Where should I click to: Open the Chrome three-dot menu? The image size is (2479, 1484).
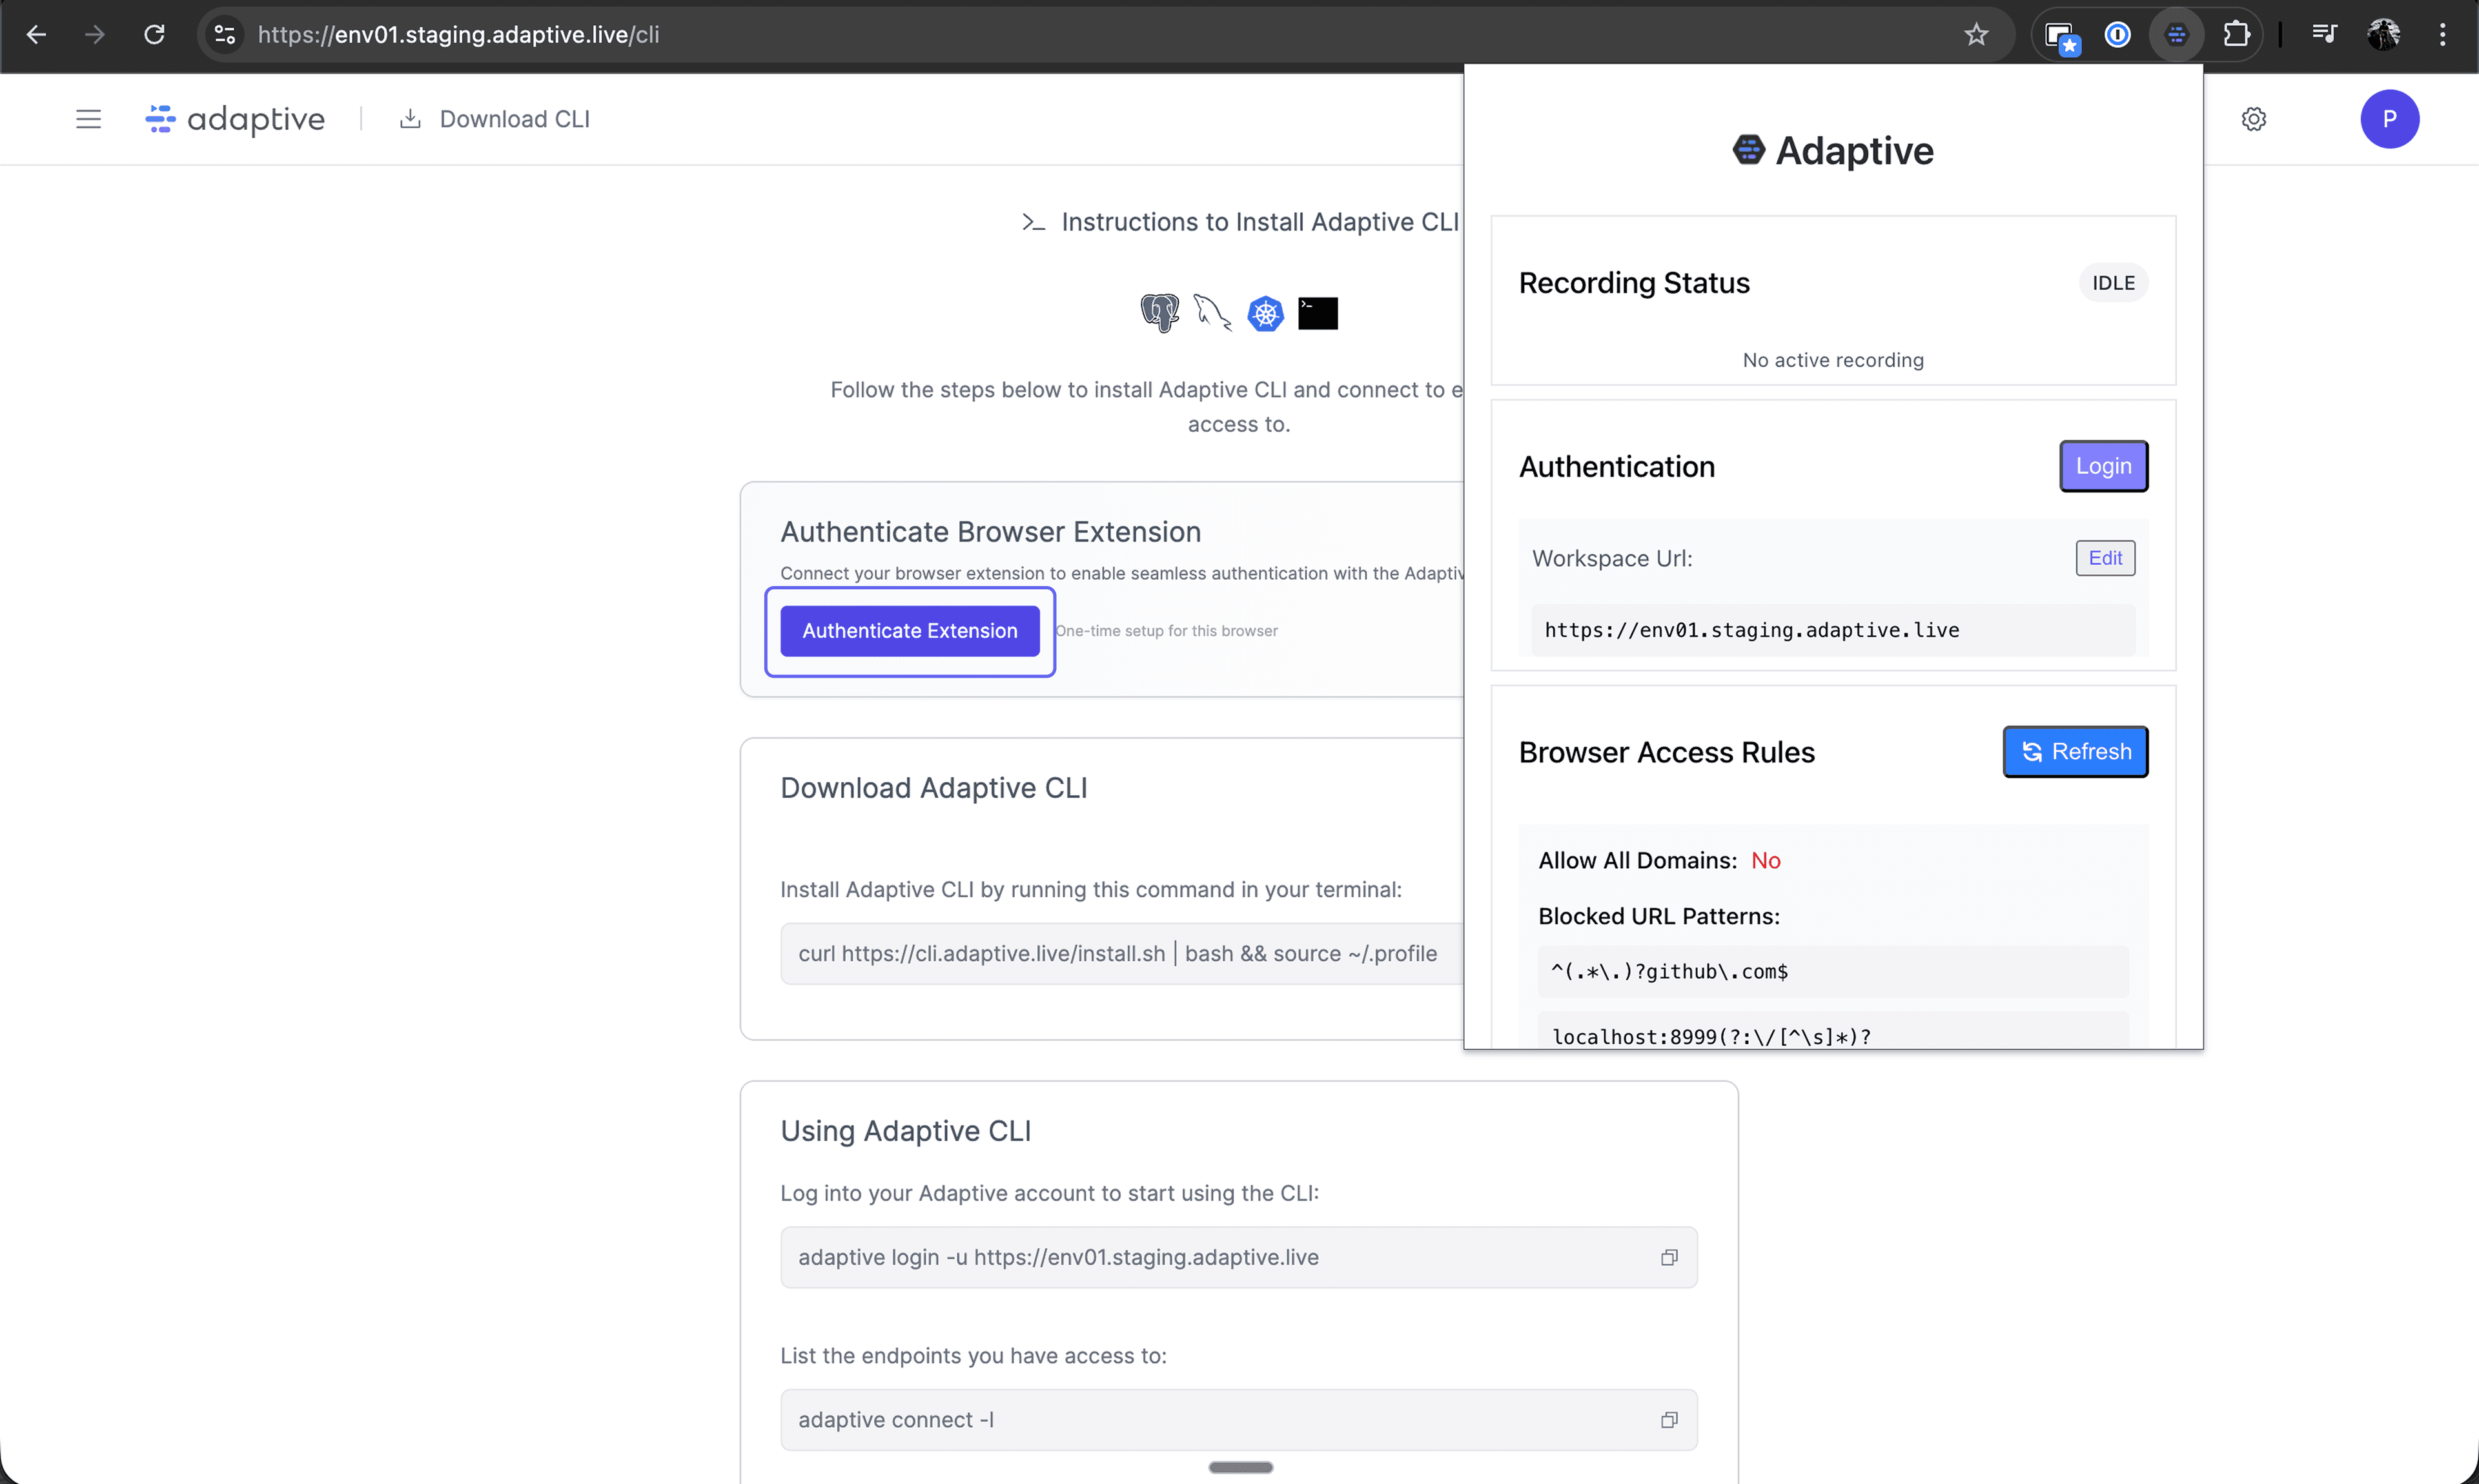(2442, 35)
